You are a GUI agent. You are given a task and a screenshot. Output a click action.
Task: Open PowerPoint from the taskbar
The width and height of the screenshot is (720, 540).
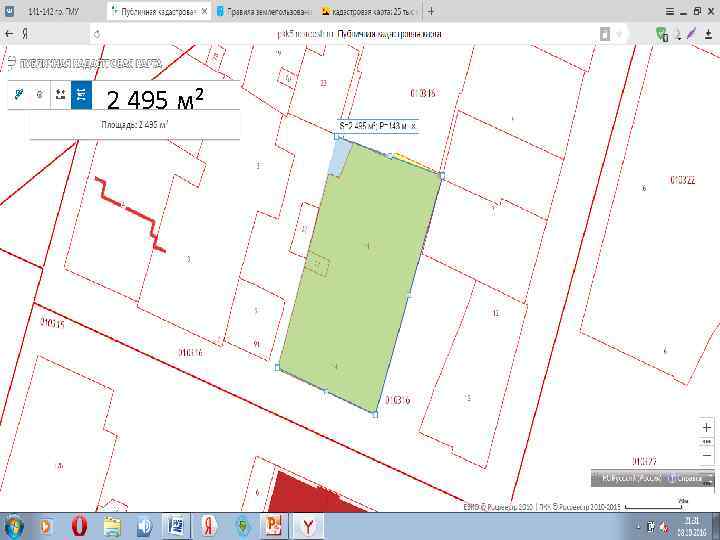274,526
